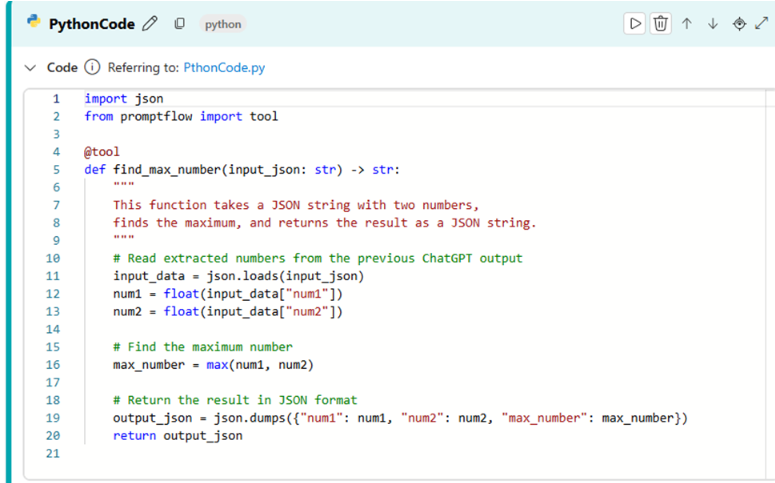Click comment '# Read extracted numbers'
775x483 pixels.
pos(317,259)
